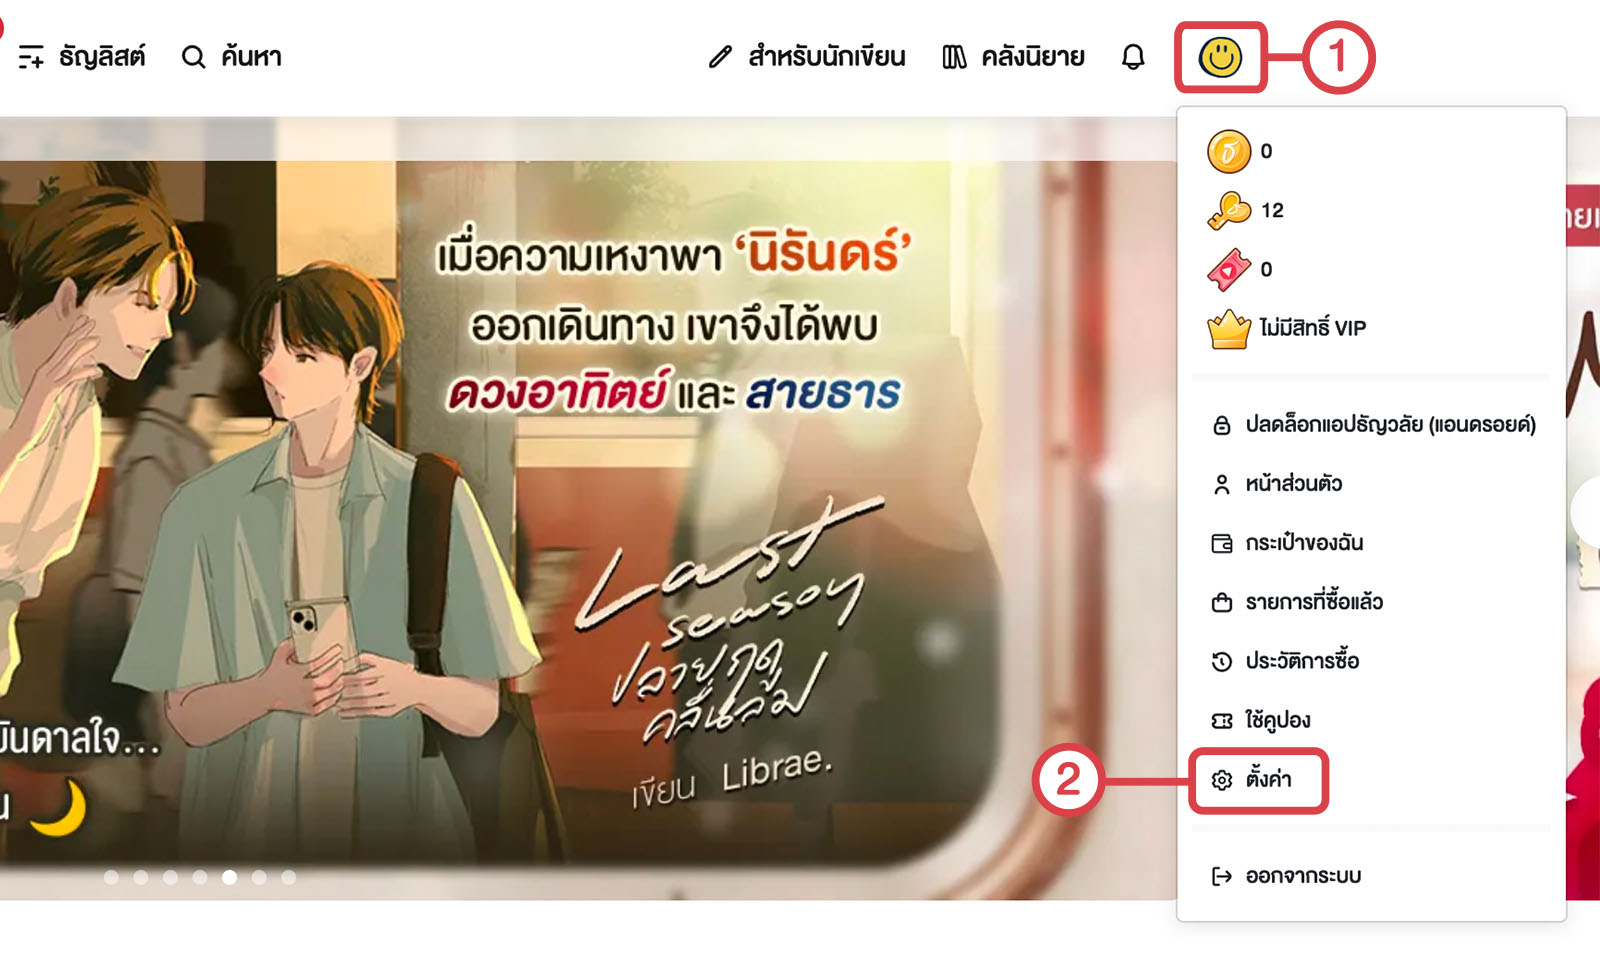Screen dimensions: 1600x955
Task: Open the yellow smiley profile avatar menu
Action: tap(1220, 57)
